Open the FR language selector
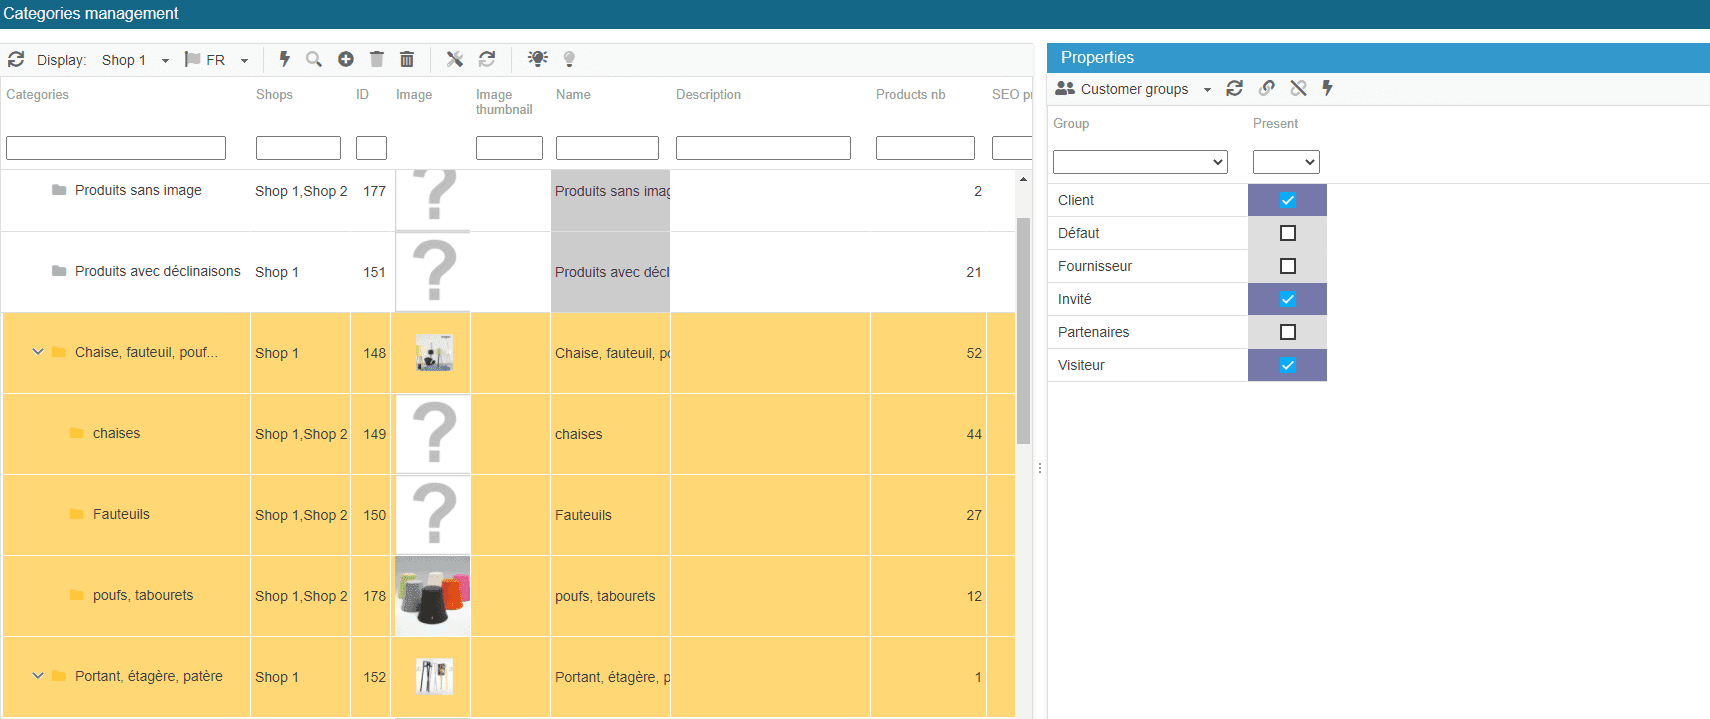The image size is (1710, 719). click(218, 60)
